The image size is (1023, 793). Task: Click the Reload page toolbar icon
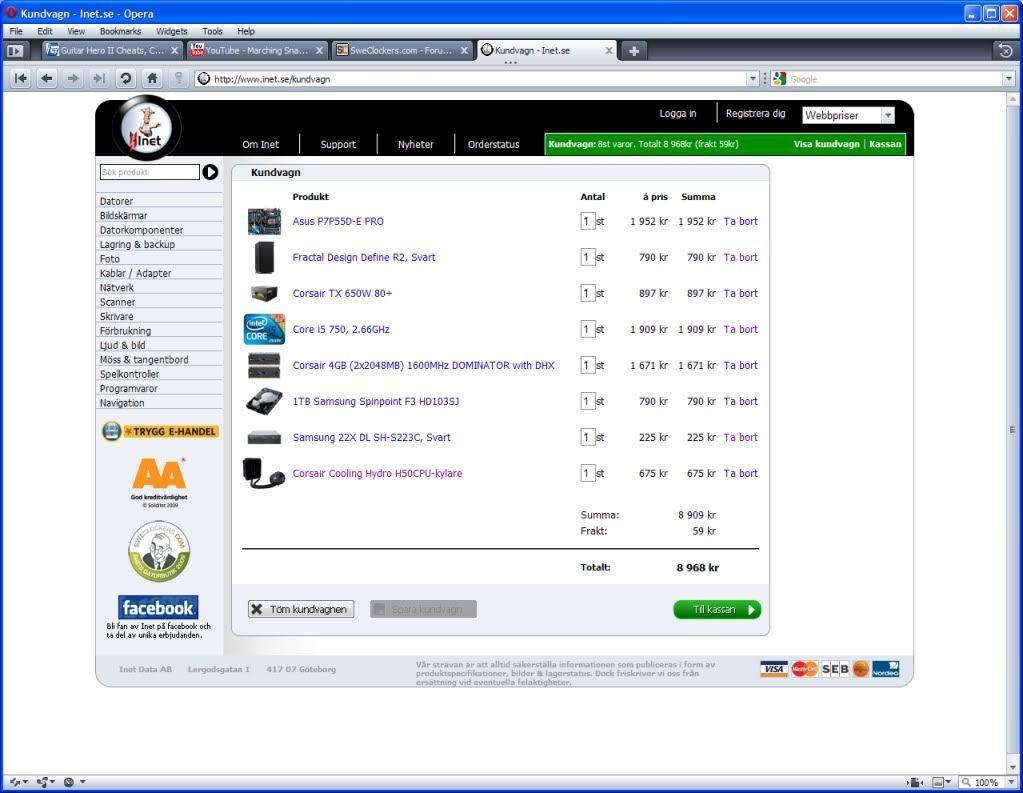126,78
